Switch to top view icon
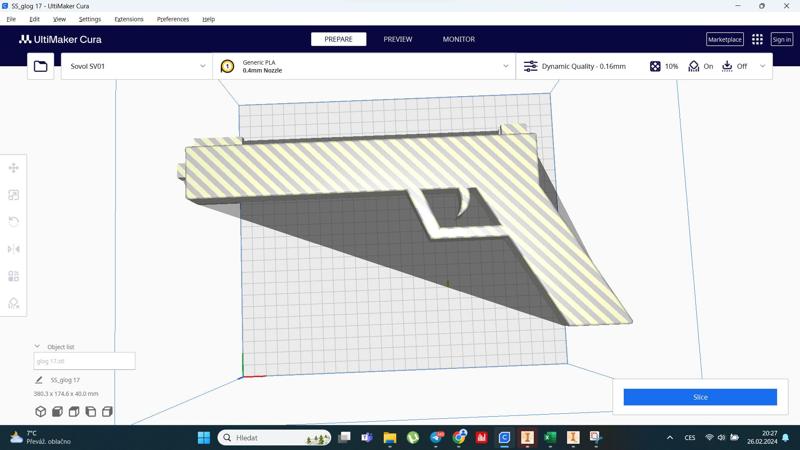This screenshot has width=800, height=450. click(74, 411)
